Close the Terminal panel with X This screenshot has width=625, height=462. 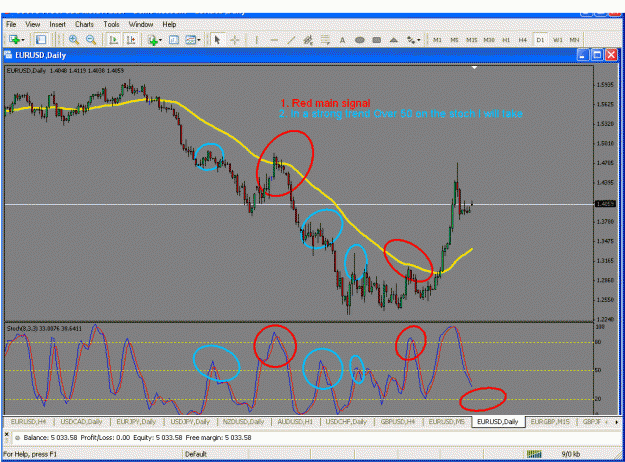pos(6,434)
